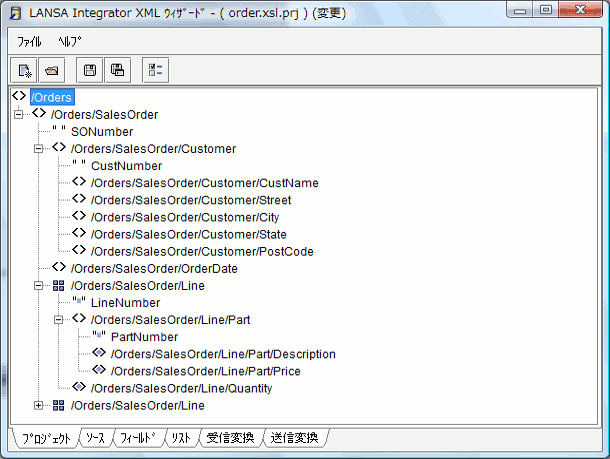Select the LineNumber attribute
The image size is (610, 459).
click(x=125, y=303)
